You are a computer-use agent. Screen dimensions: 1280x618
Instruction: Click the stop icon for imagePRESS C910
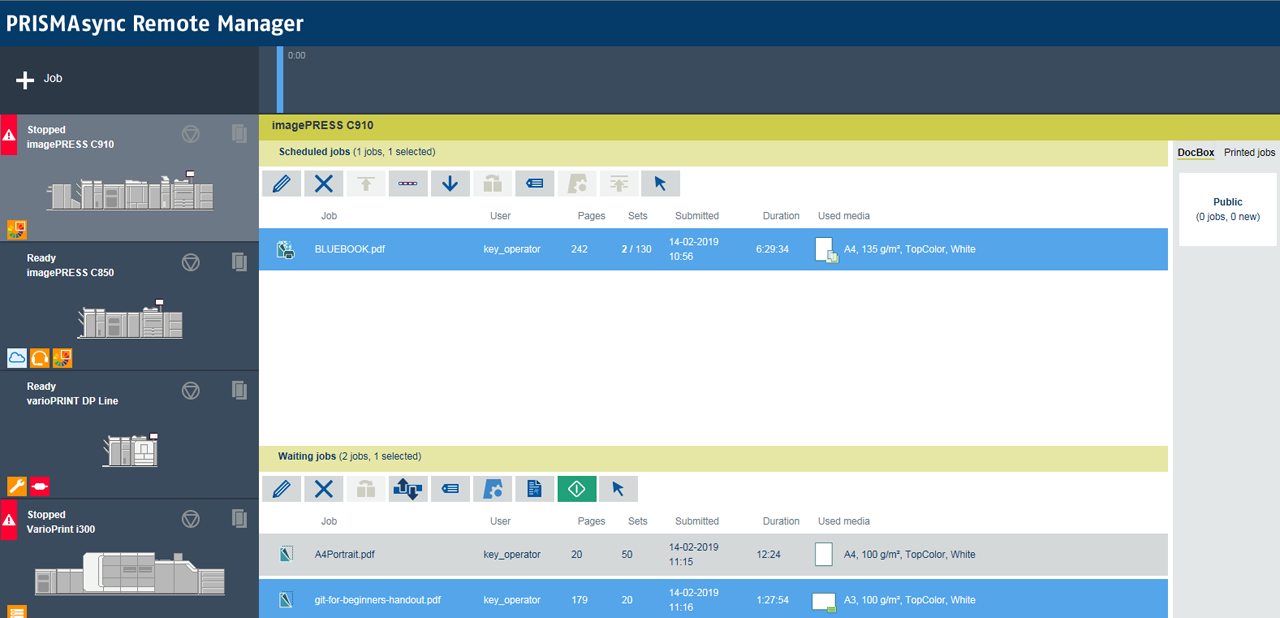(x=191, y=134)
